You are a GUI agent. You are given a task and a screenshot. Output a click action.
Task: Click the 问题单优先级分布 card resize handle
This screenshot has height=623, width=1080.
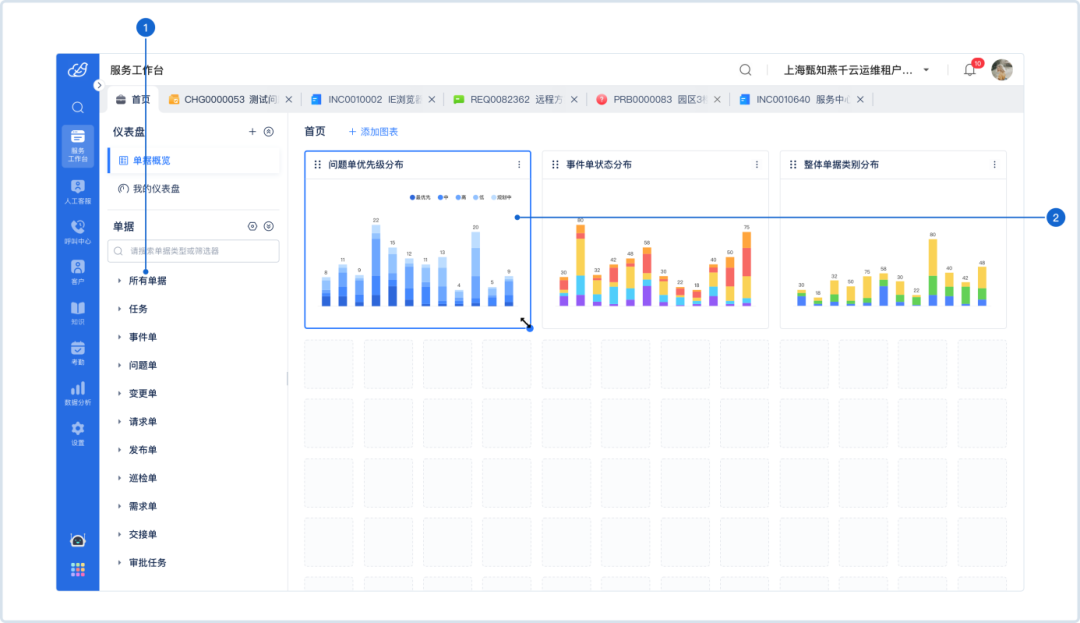coord(529,328)
